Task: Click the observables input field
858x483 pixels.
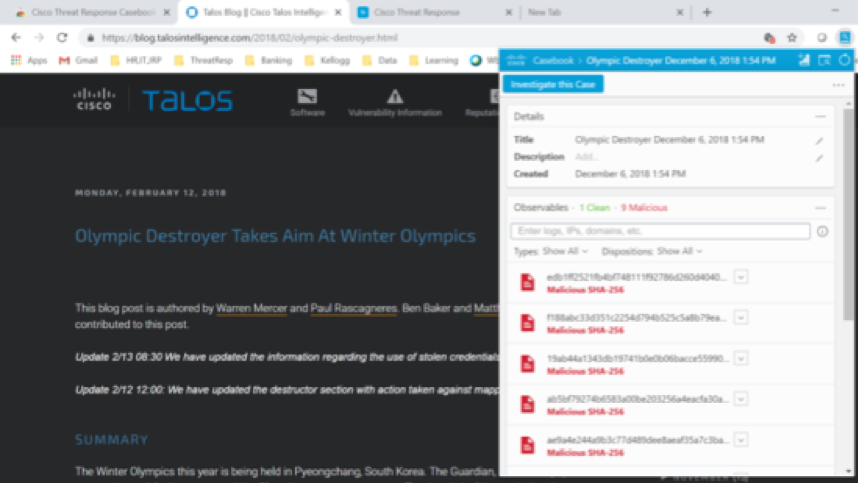Action: pyautogui.click(x=660, y=231)
